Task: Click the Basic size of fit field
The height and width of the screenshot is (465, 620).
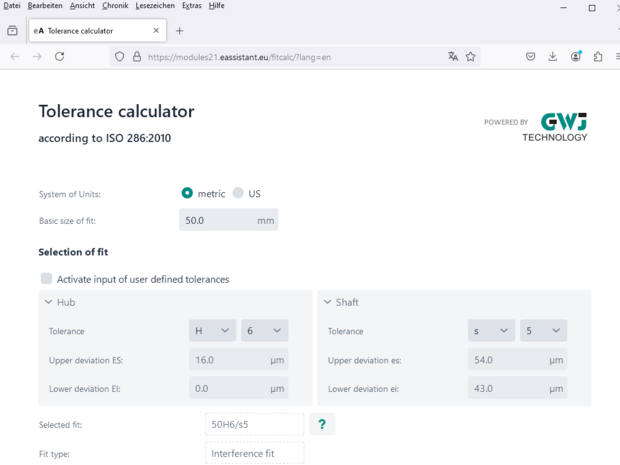Action: [x=216, y=220]
